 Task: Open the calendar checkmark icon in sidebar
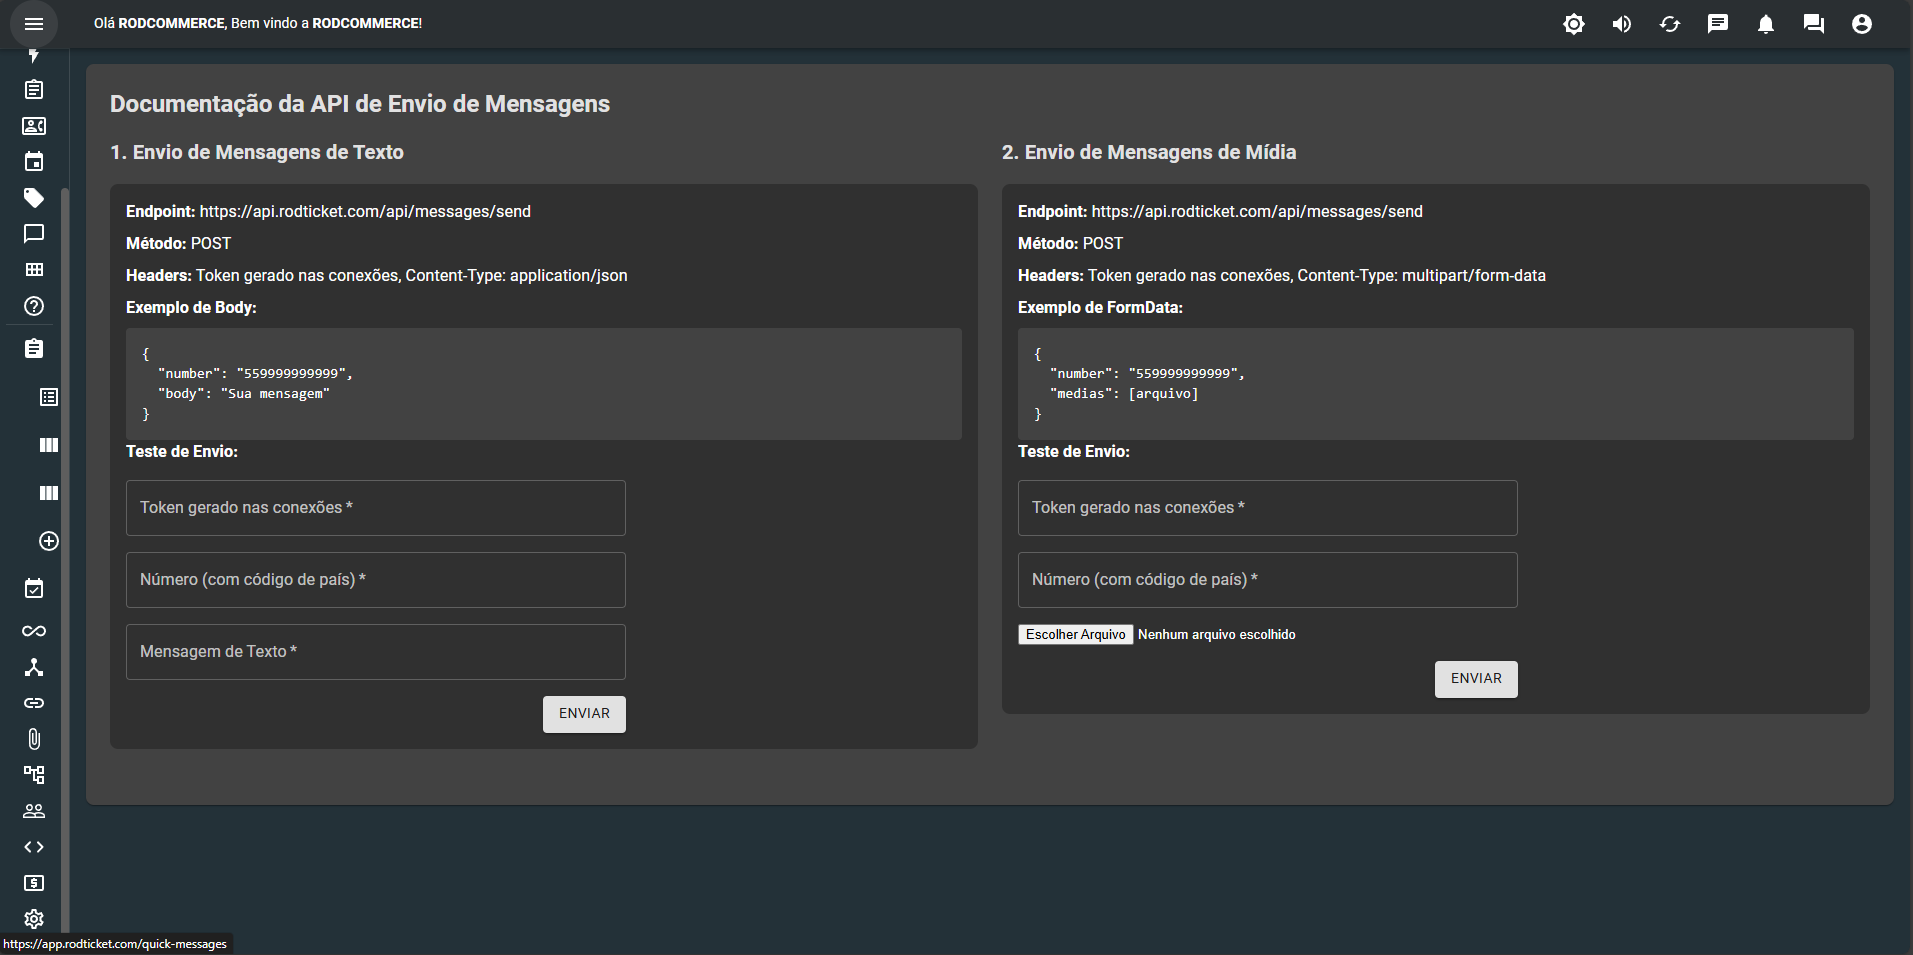[x=34, y=589]
